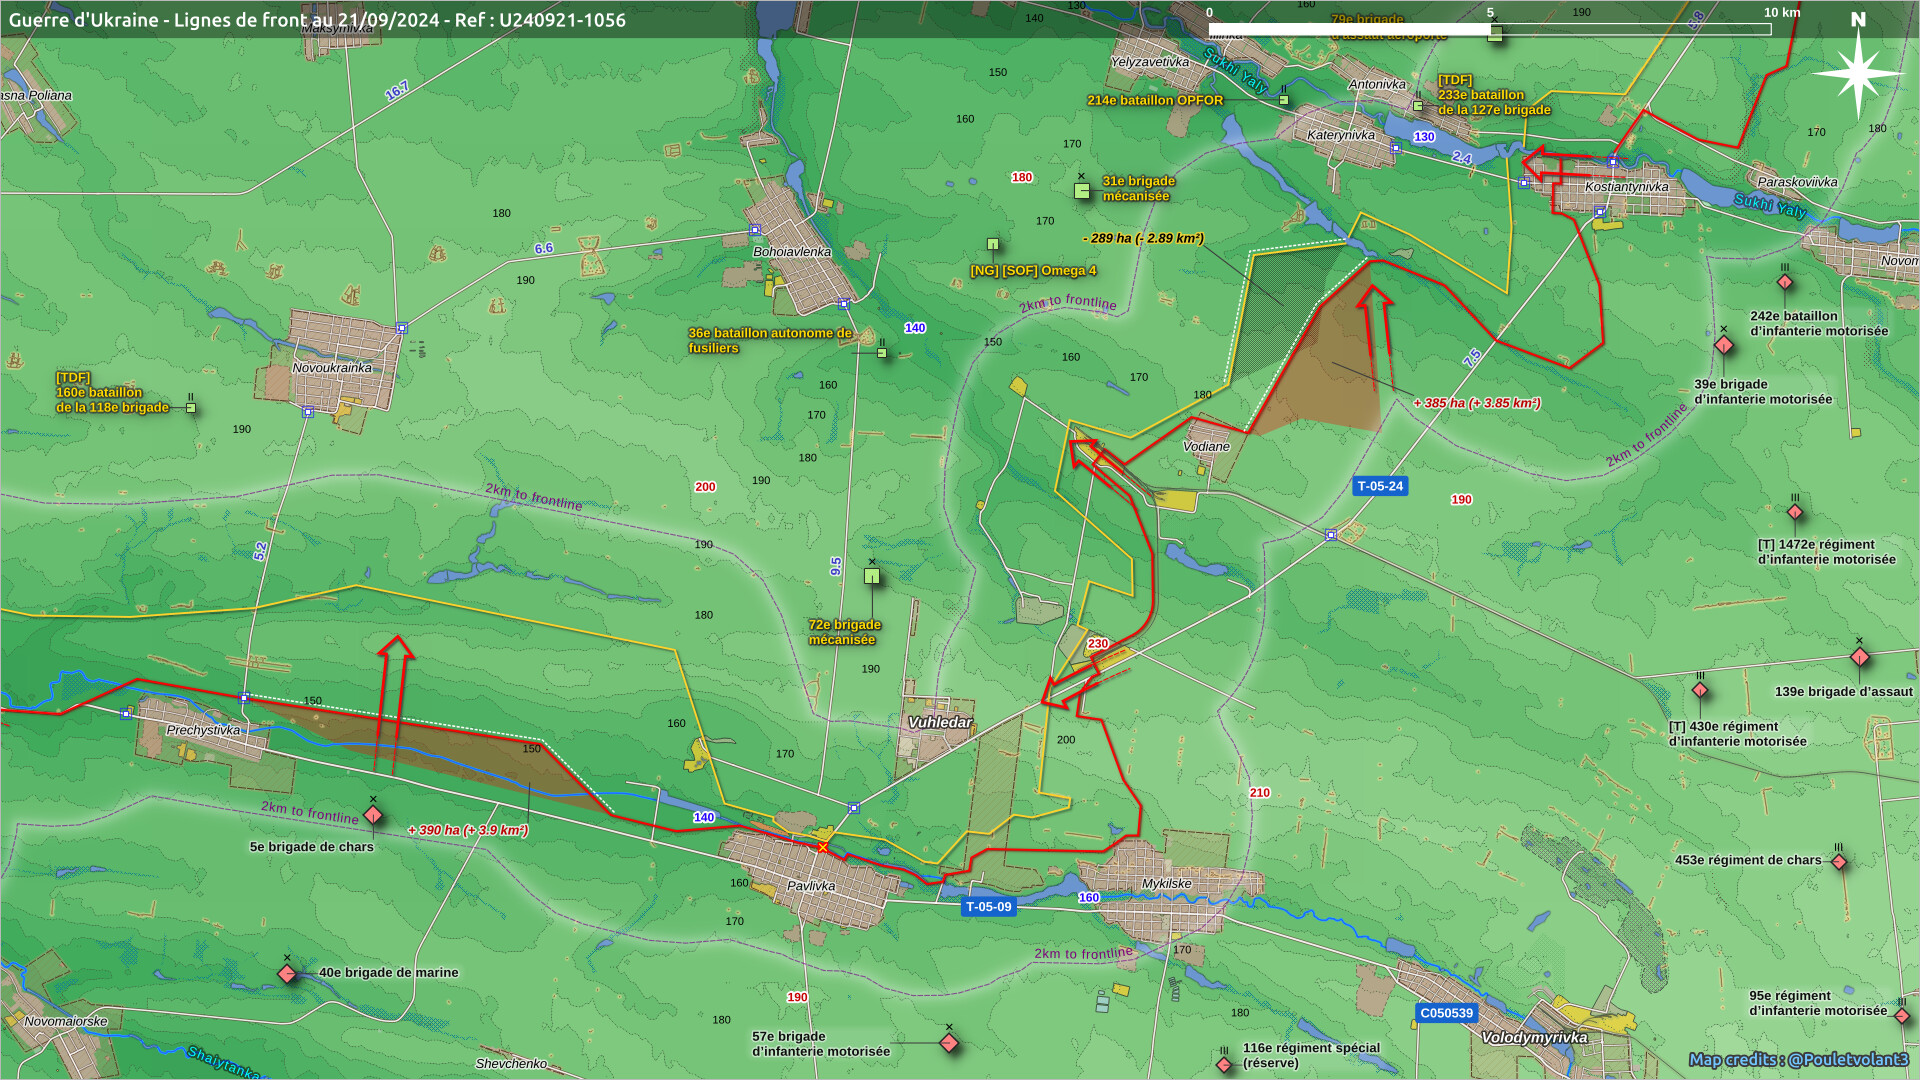Click the +385 ha gain annotation
1920x1080 pixels.
[x=1476, y=403]
